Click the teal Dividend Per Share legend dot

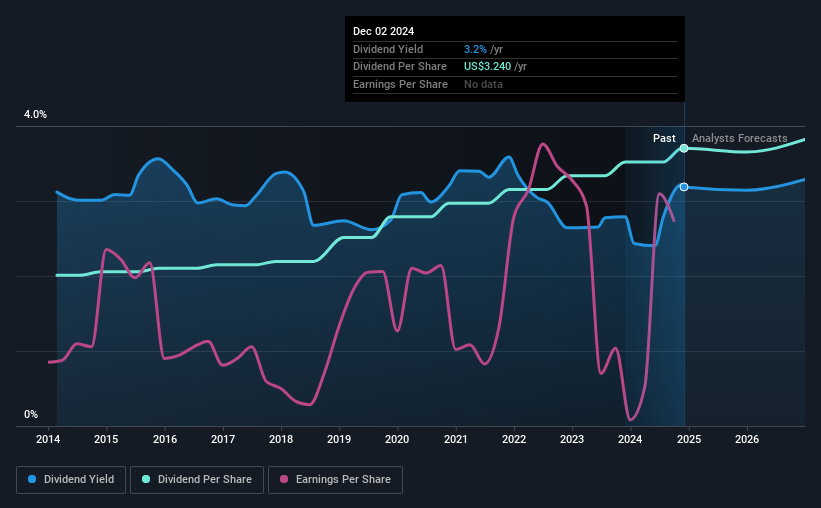tap(146, 479)
